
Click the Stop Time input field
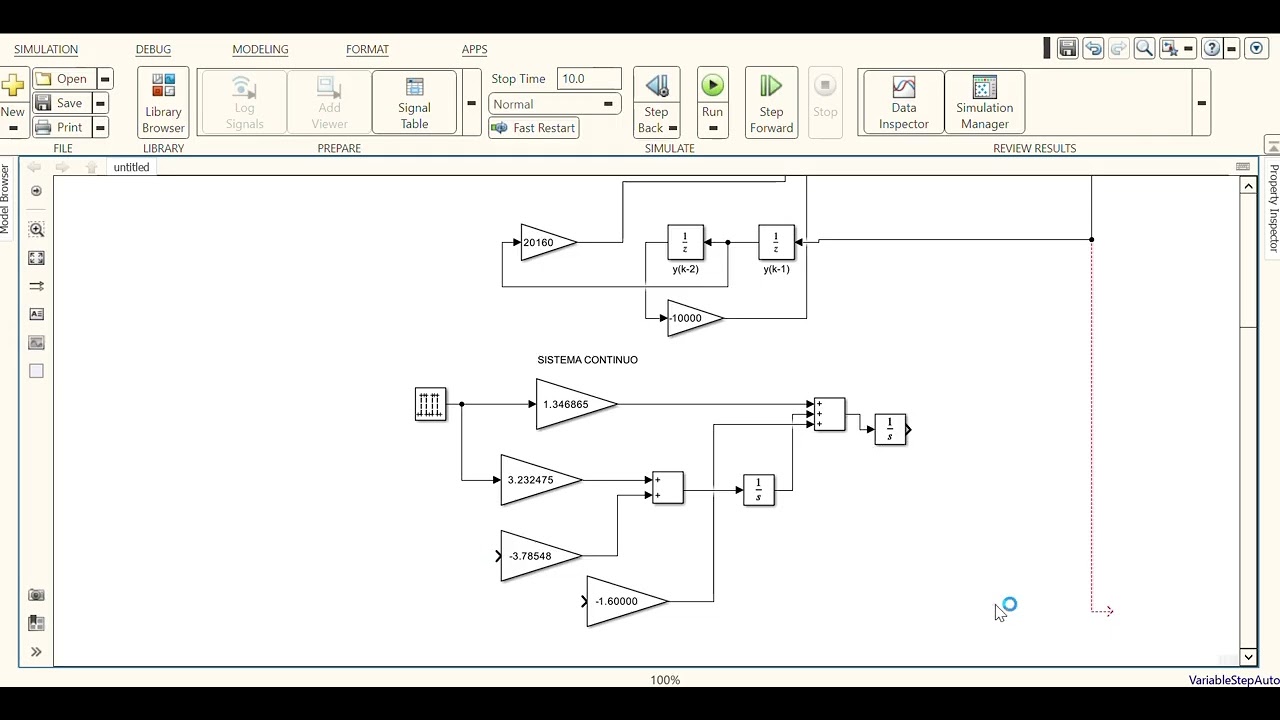tap(589, 79)
